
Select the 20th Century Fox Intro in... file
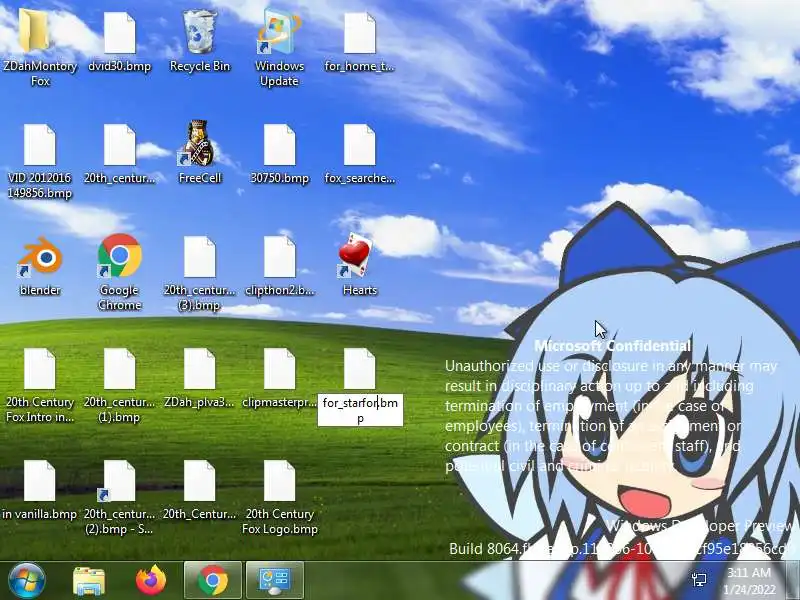(x=39, y=369)
